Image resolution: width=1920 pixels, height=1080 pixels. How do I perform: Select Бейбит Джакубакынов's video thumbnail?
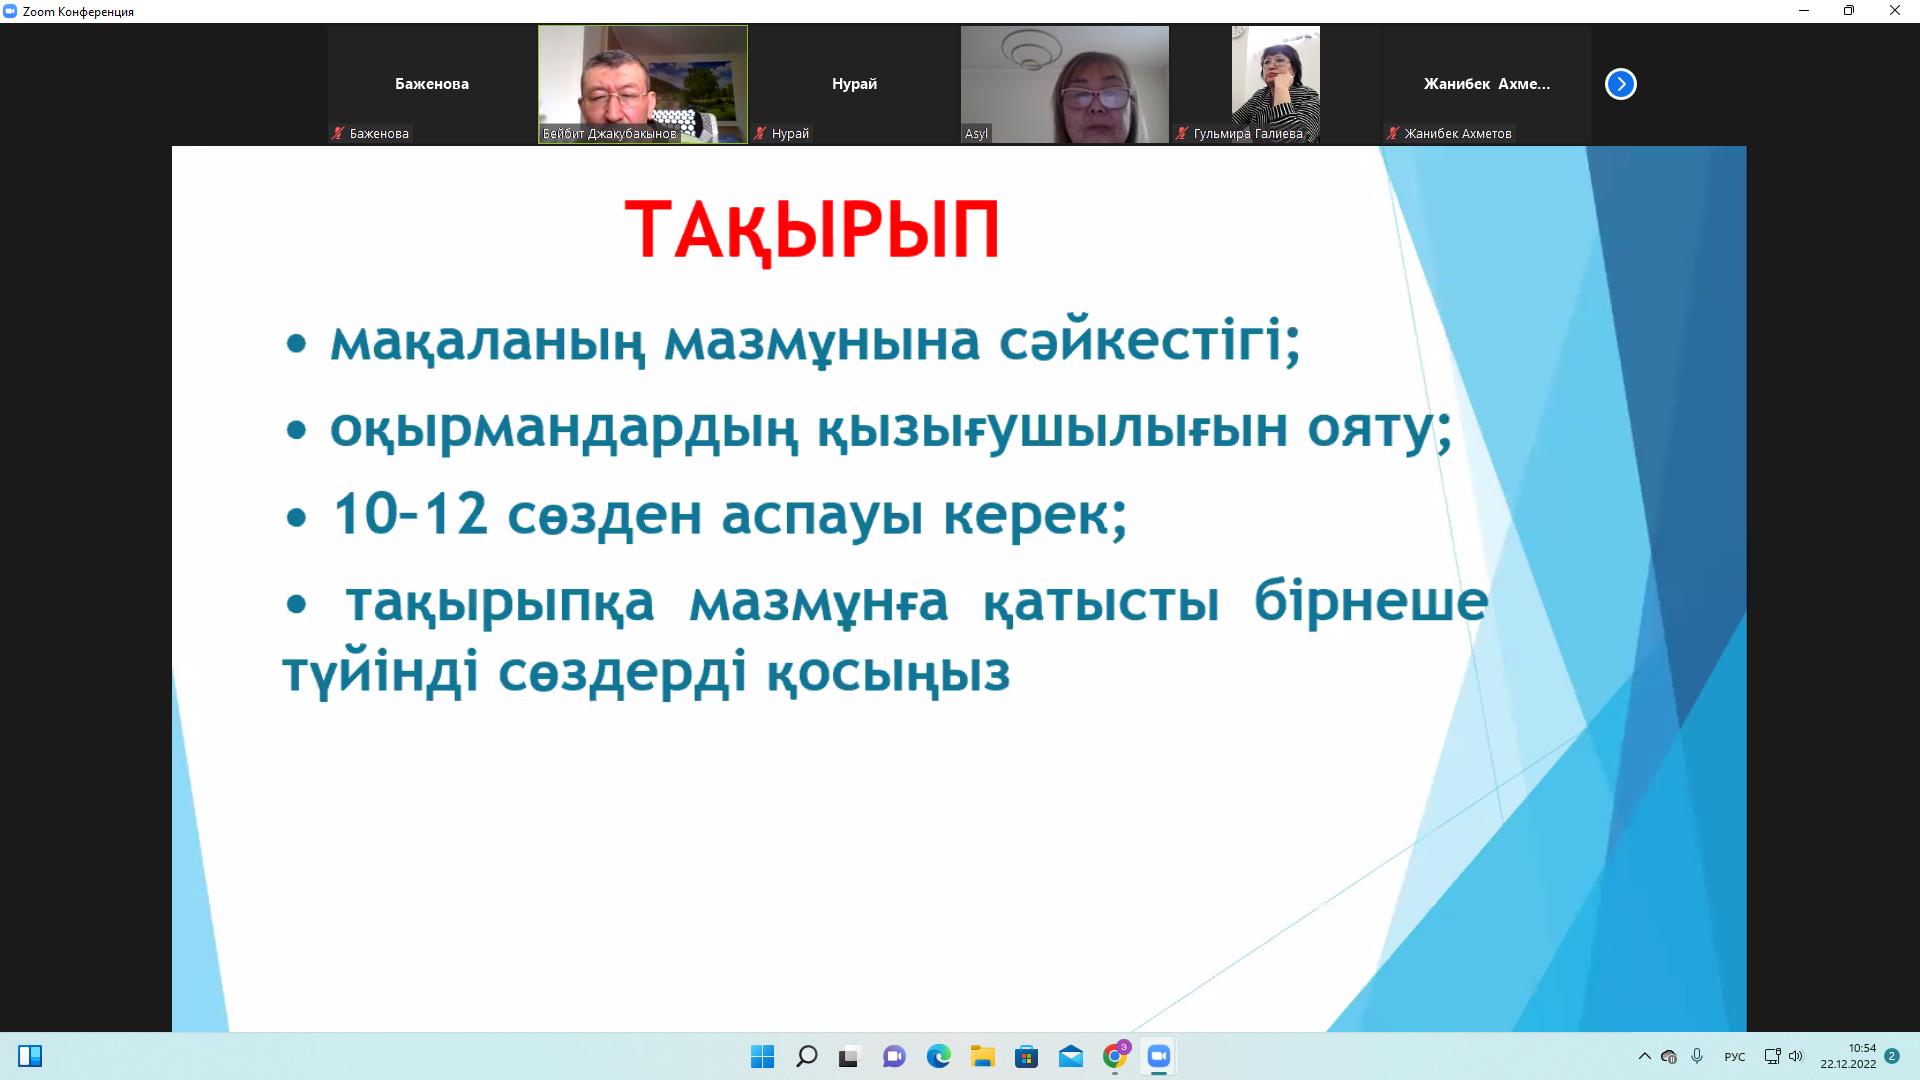[642, 84]
